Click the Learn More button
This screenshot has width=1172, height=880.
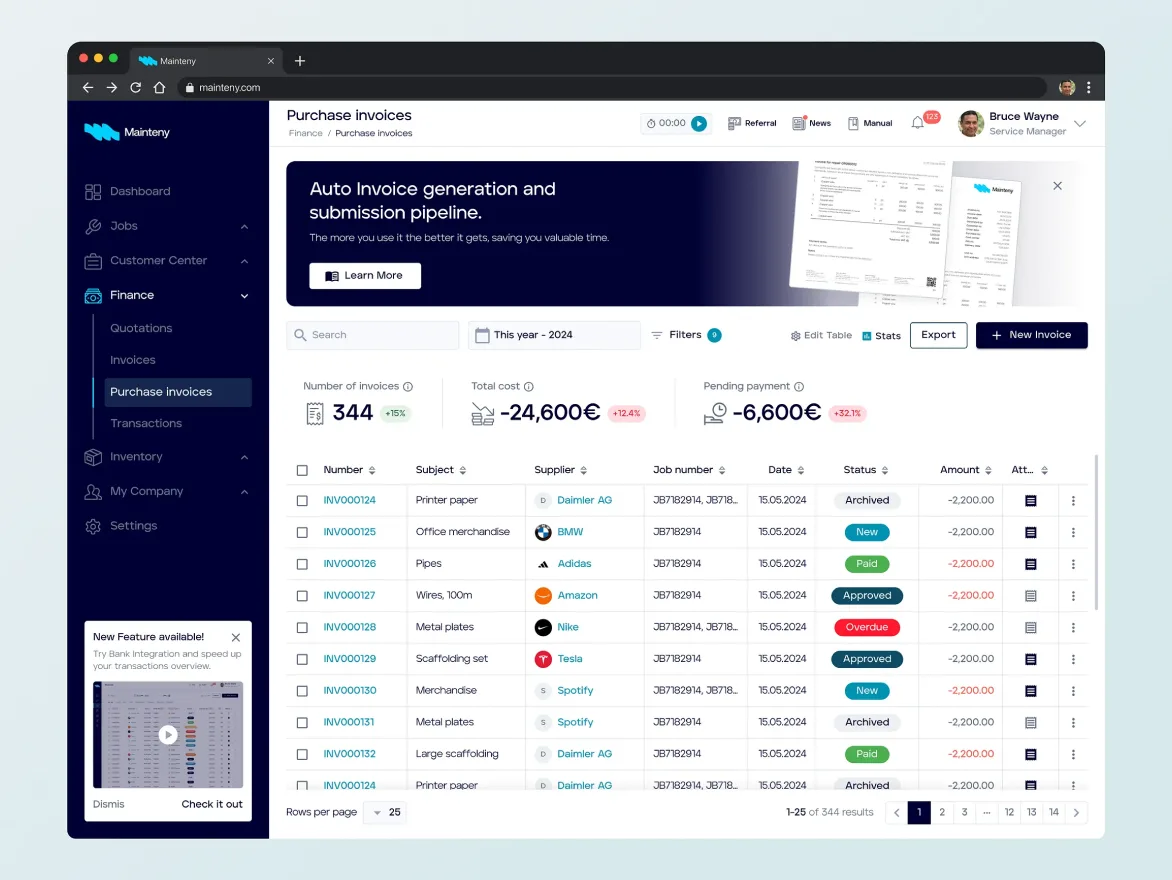(x=365, y=275)
